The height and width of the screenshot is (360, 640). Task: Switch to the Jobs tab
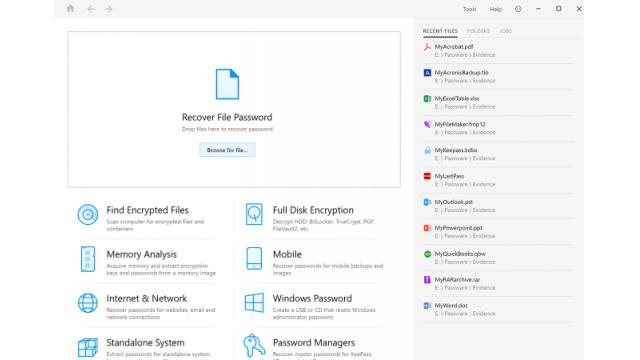pyautogui.click(x=505, y=31)
